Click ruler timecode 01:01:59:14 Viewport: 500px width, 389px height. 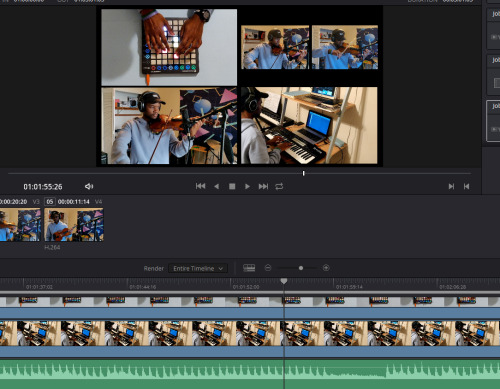click(x=349, y=287)
